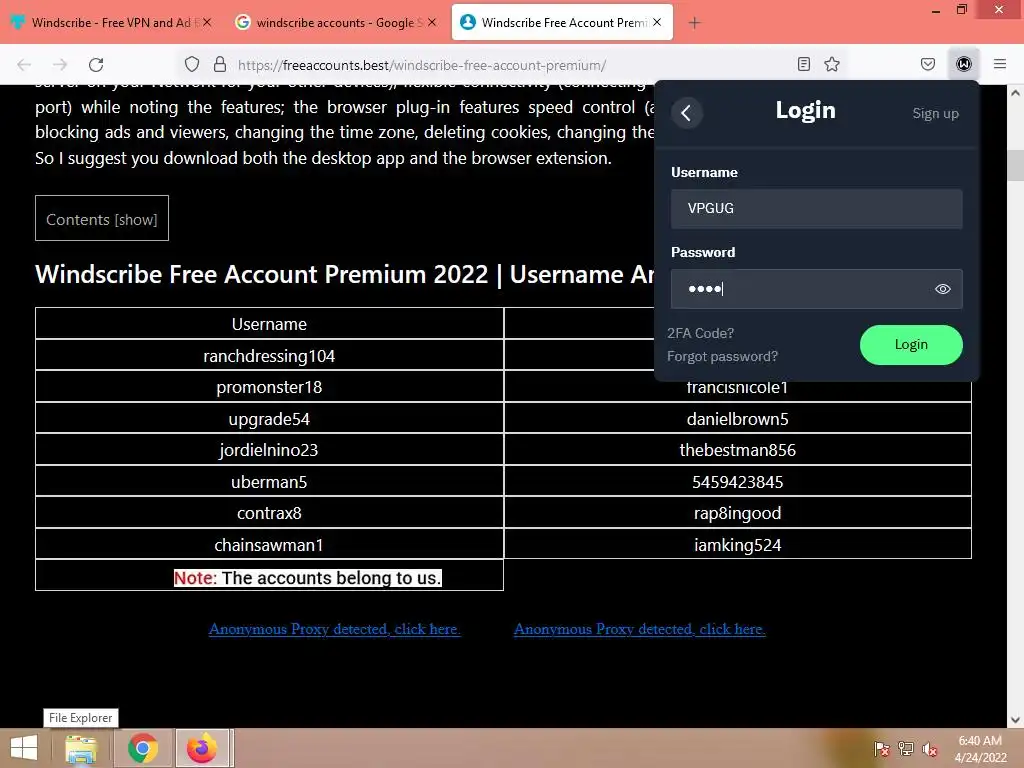Close the Windscribe Free VPN tab
The width and height of the screenshot is (1024, 768).
tap(207, 22)
